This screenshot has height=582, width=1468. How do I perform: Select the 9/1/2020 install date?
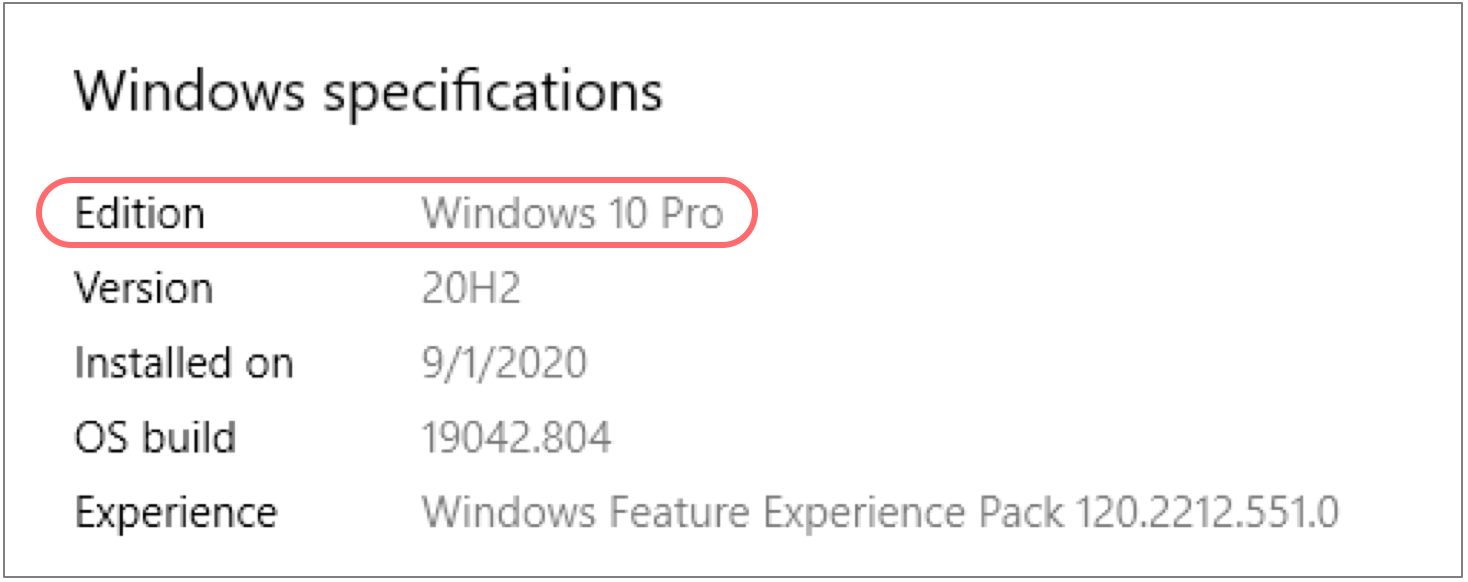[x=503, y=362]
